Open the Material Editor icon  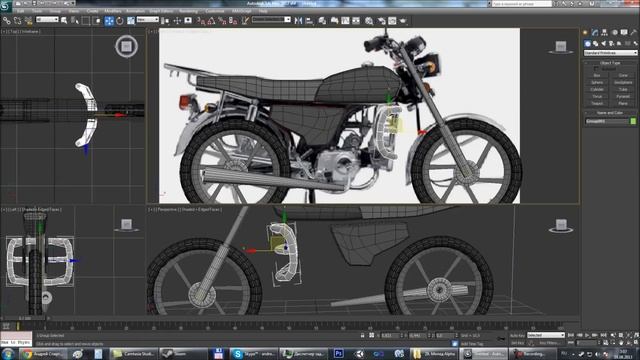(x=369, y=20)
